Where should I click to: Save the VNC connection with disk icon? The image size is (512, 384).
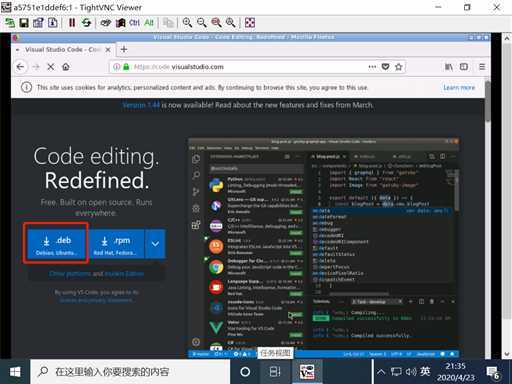point(24,23)
